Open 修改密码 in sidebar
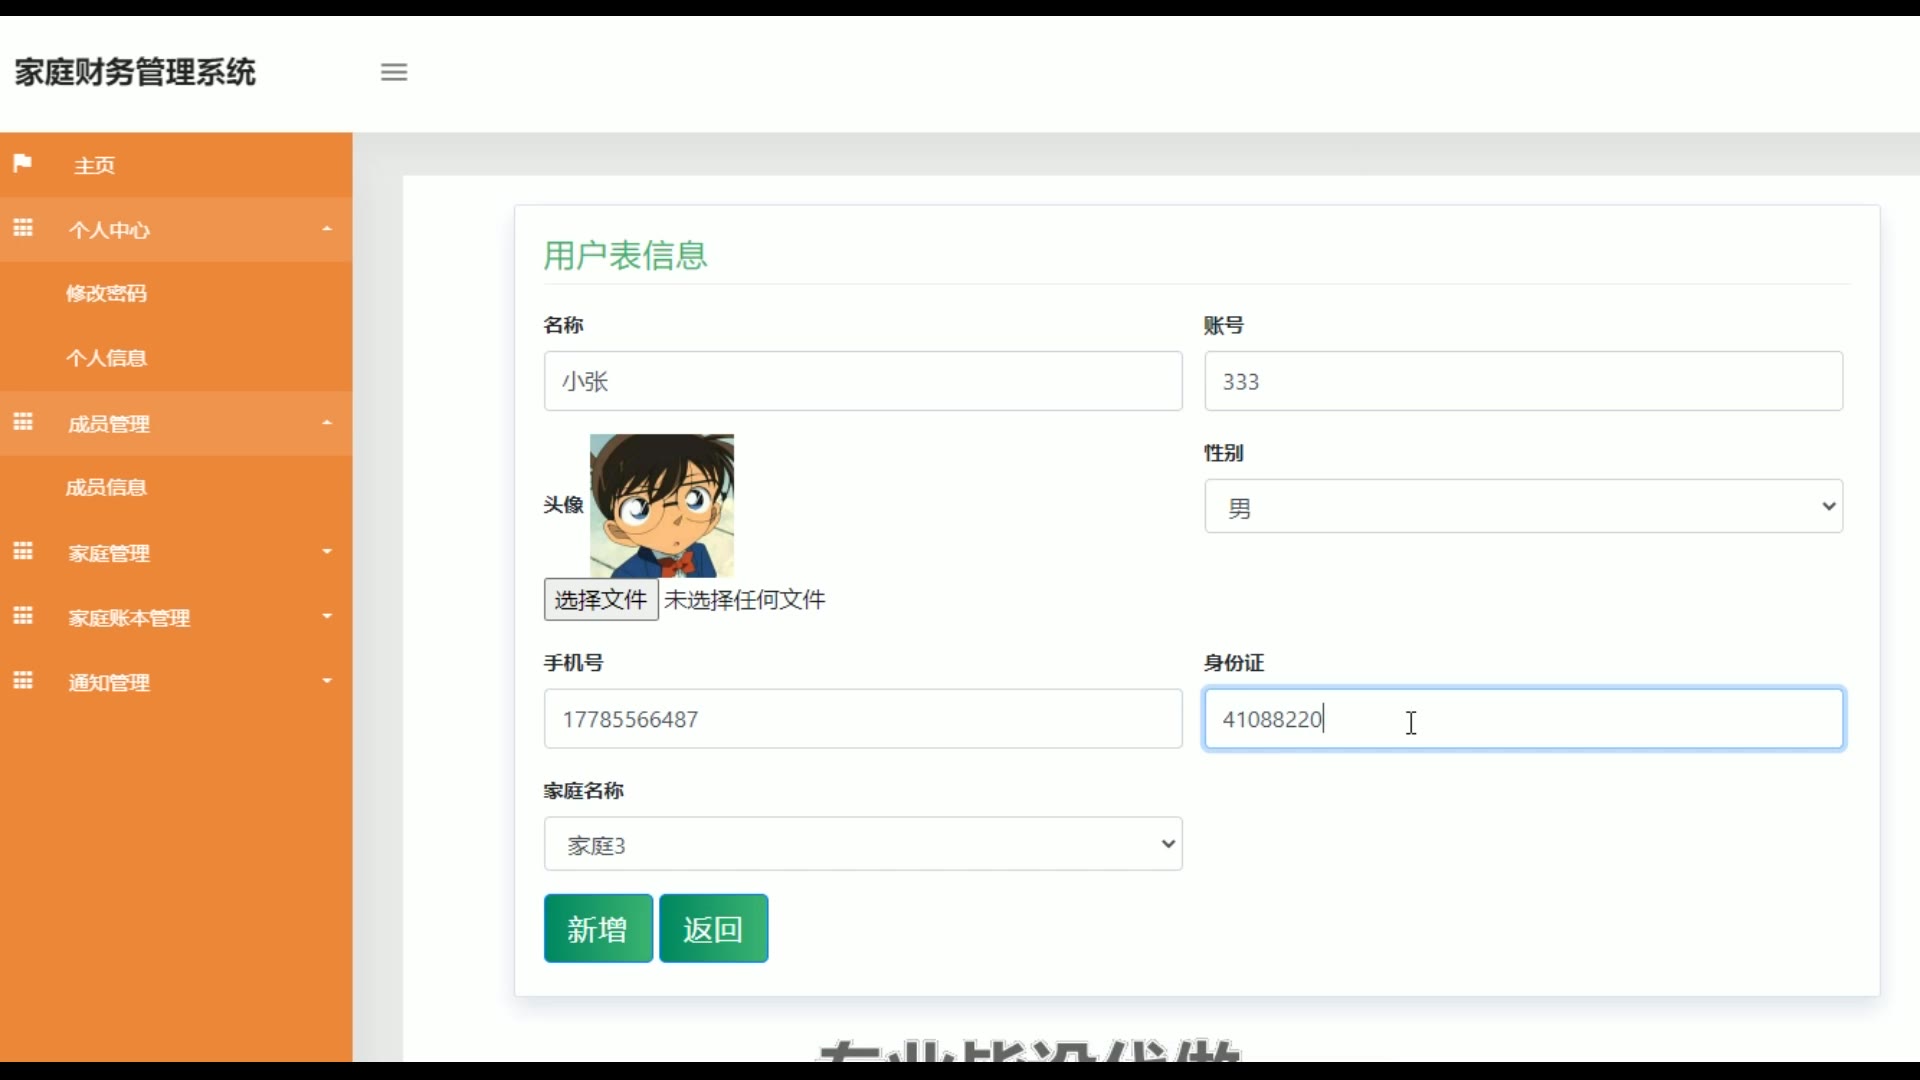The image size is (1920, 1080). (106, 293)
